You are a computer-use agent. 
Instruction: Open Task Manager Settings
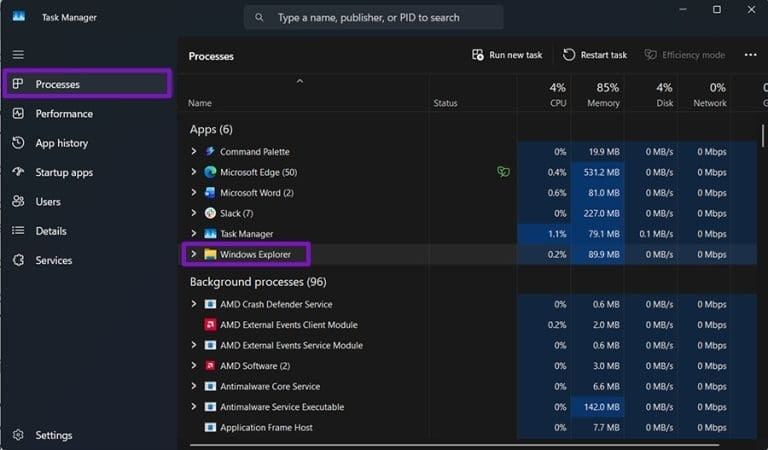pos(88,435)
